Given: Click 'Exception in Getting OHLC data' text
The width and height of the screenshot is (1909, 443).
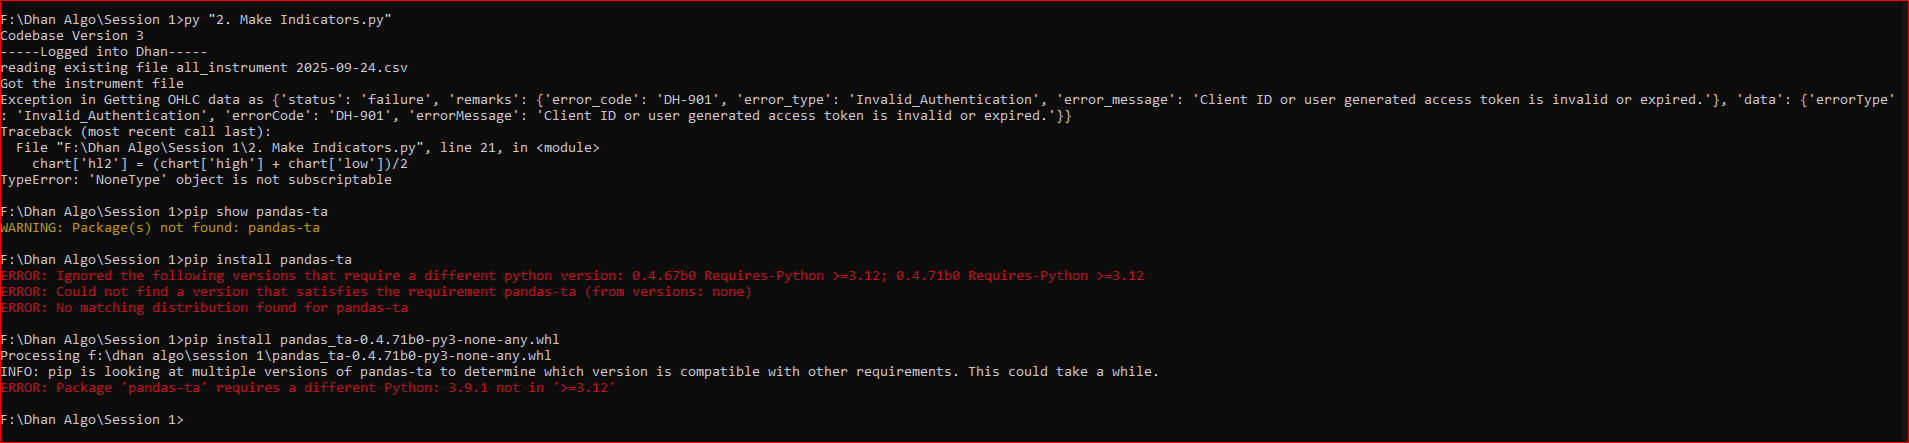Looking at the screenshot, I should (x=120, y=100).
